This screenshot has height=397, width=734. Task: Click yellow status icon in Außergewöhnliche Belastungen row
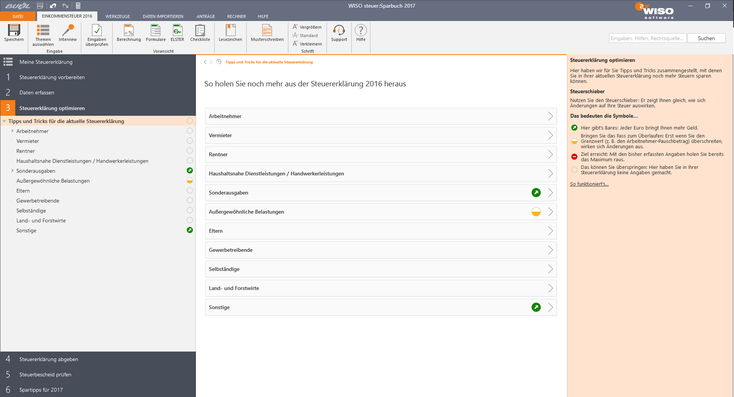536,212
